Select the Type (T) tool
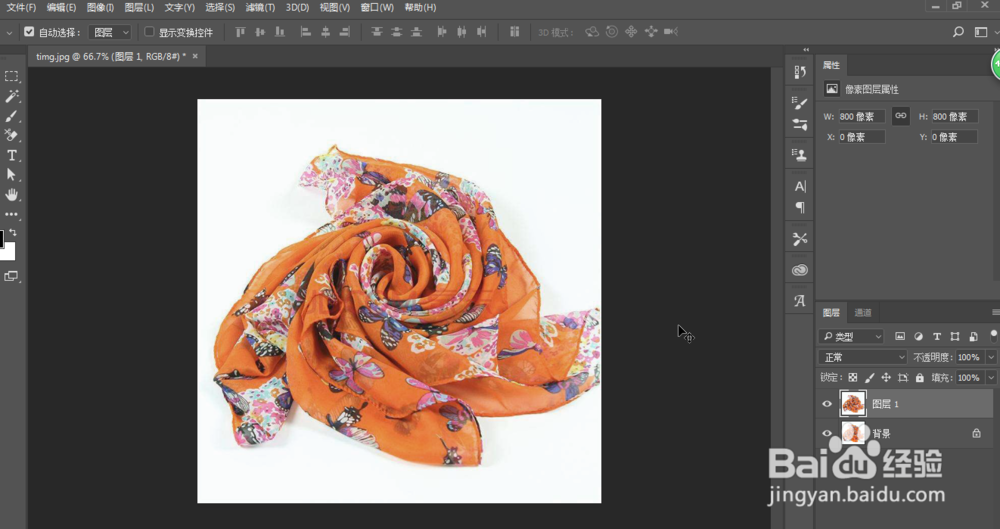This screenshot has width=1000, height=529. (x=11, y=155)
